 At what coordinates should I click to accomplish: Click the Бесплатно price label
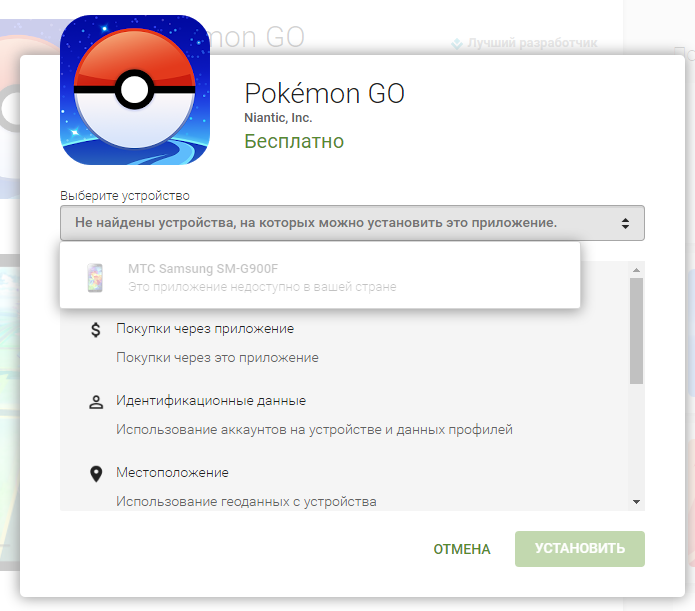(294, 141)
